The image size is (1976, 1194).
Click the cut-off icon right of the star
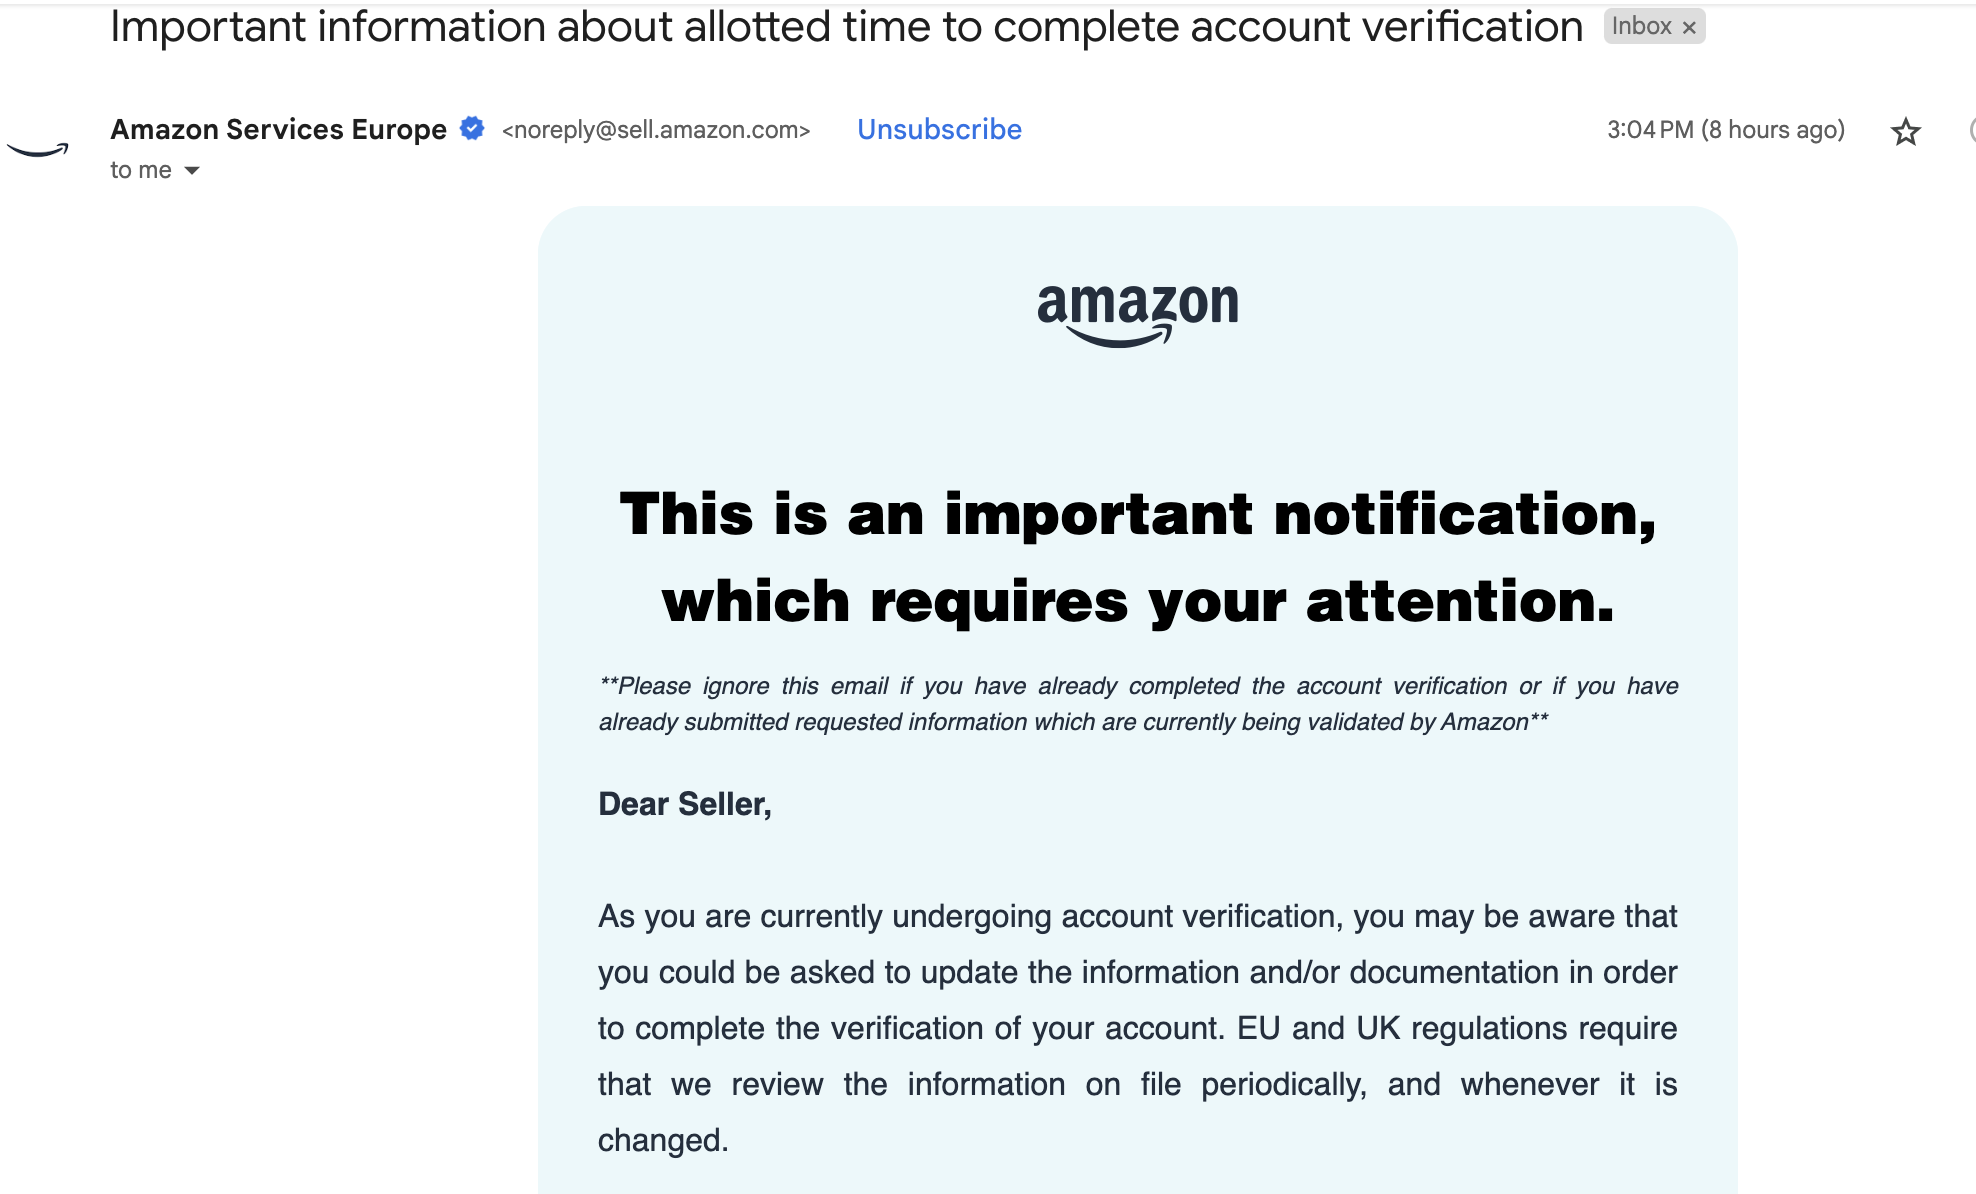(1971, 130)
